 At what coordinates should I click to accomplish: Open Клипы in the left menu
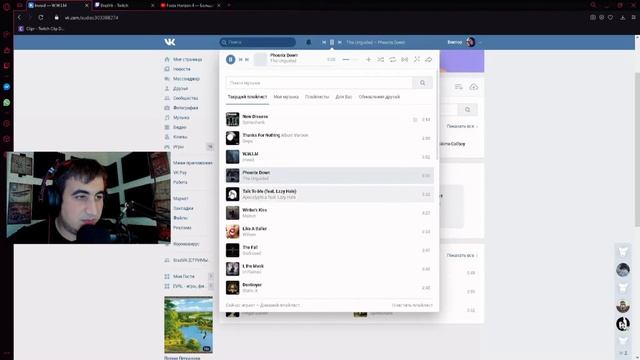[x=180, y=137]
